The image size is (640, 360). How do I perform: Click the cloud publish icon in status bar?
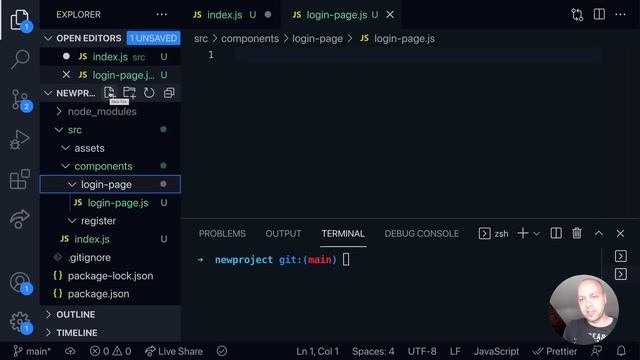pos(70,351)
